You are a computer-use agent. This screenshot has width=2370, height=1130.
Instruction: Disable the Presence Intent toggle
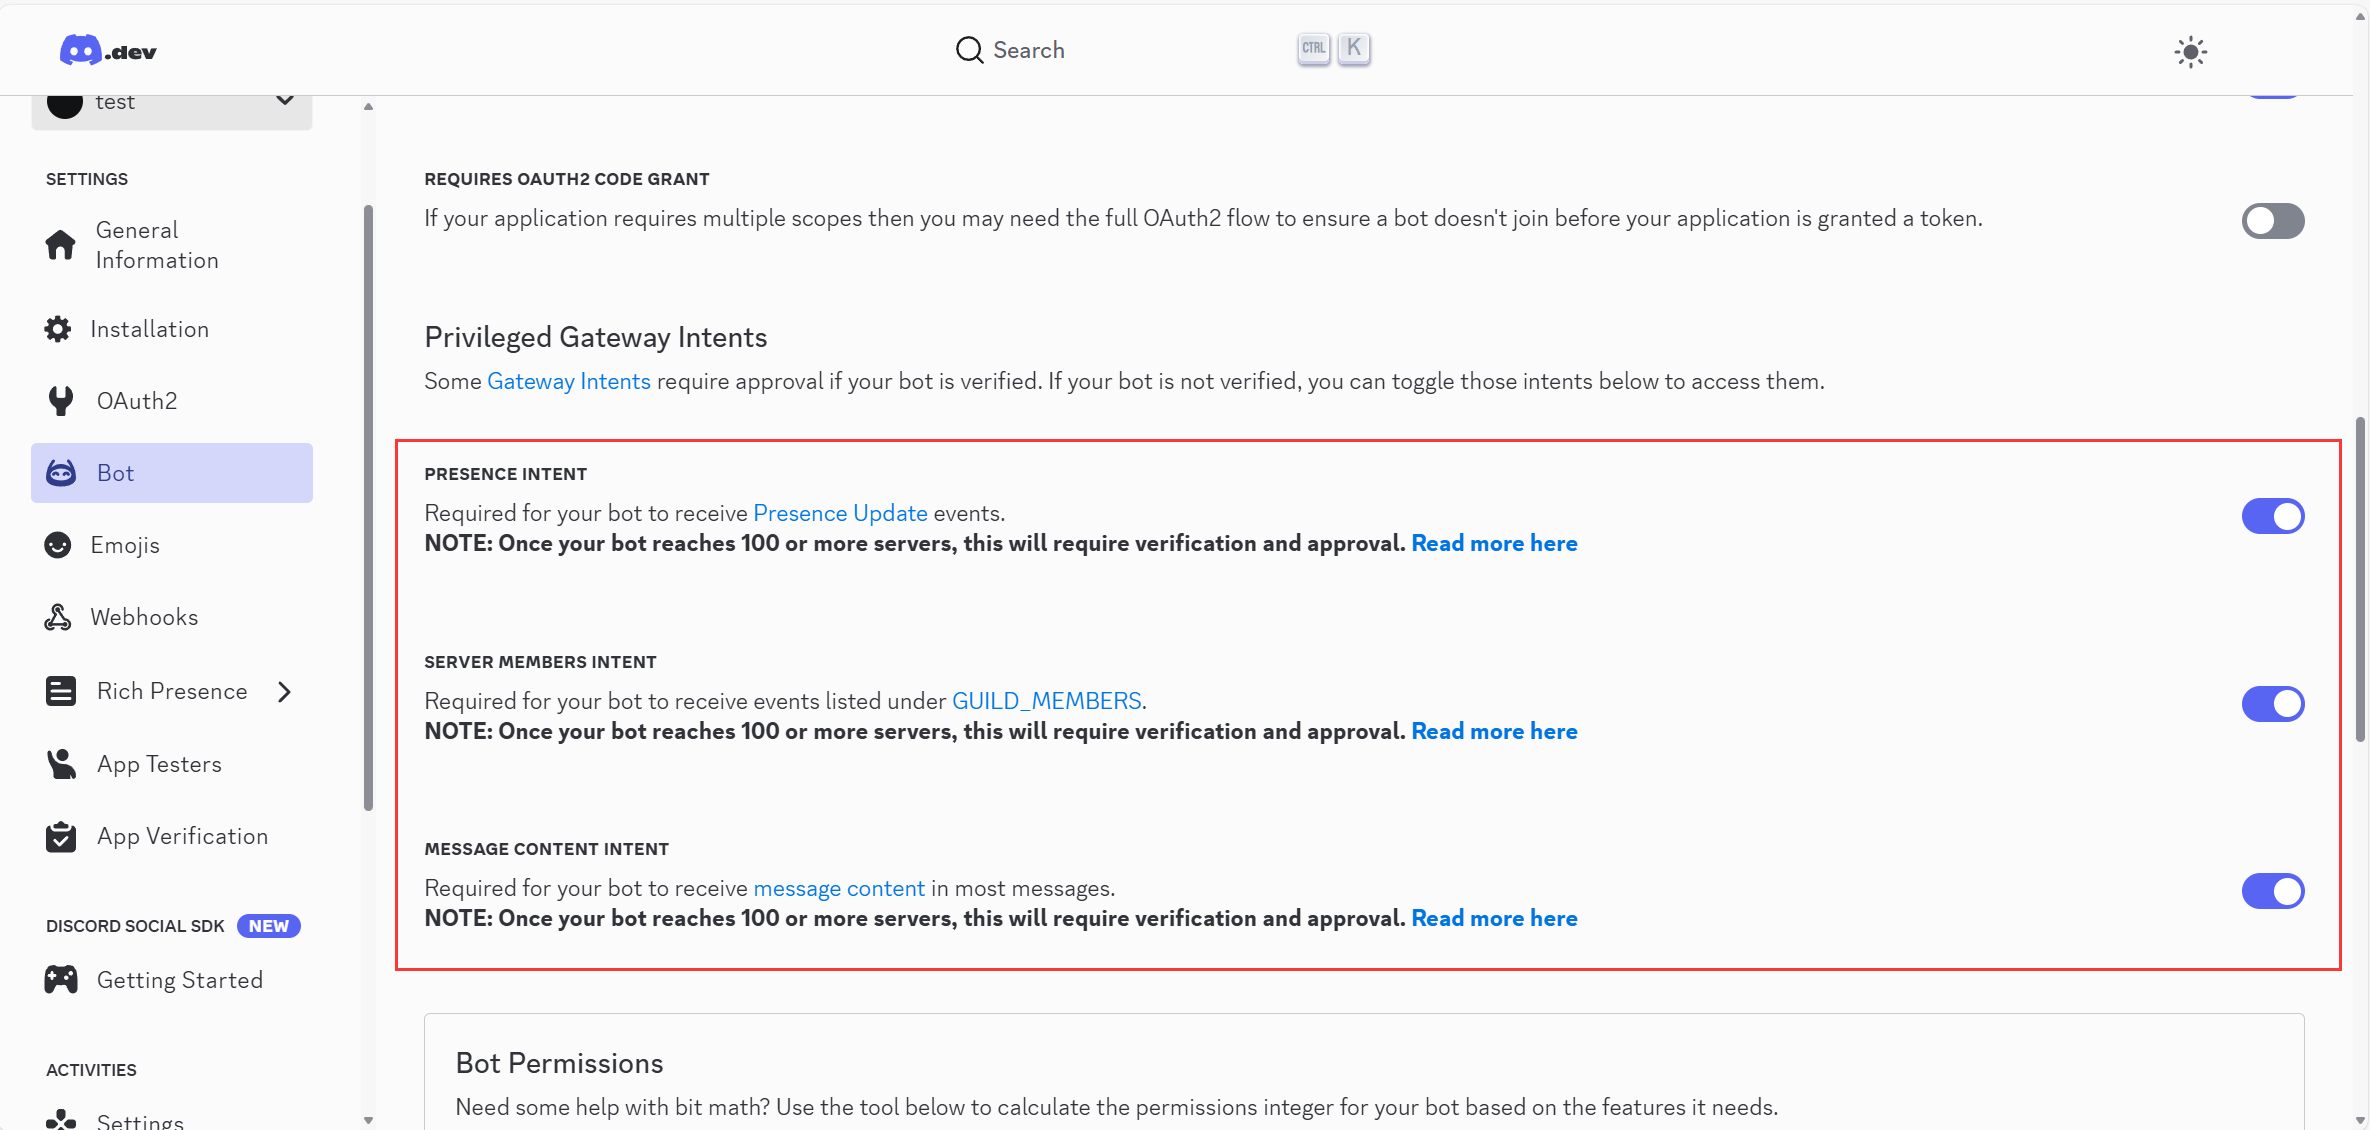point(2273,516)
